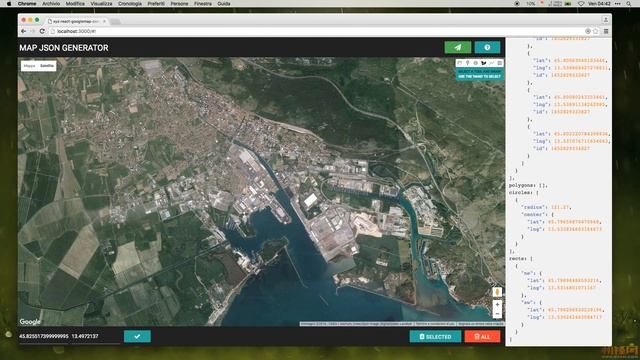640x360 pixels.
Task: Delete ALL shapes button
Action: pos(482,337)
